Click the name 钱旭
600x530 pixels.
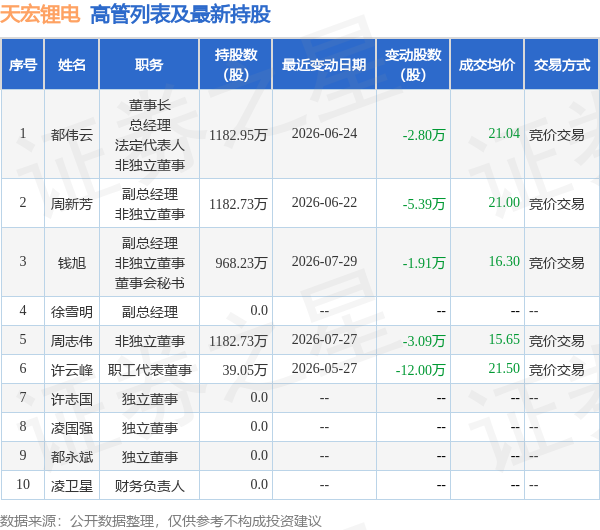click(x=72, y=263)
